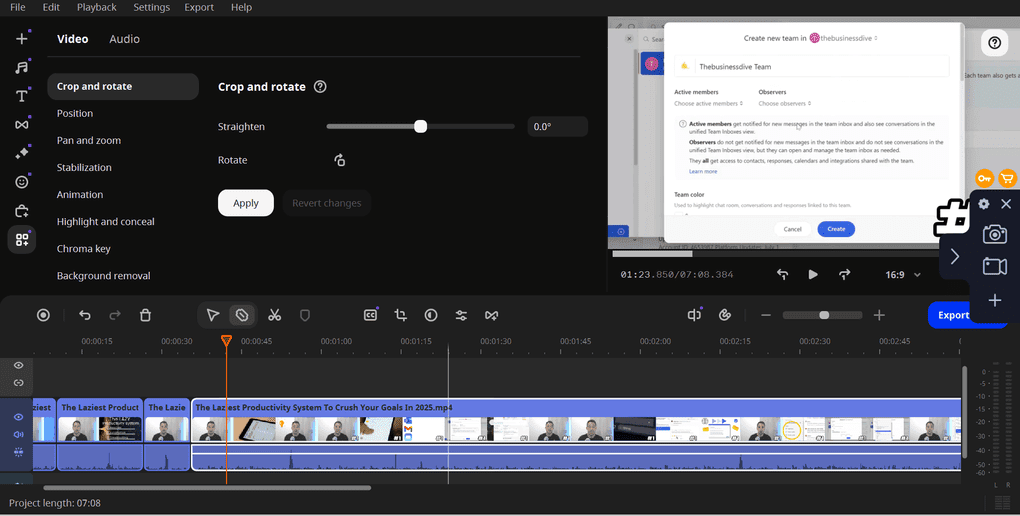The image size is (1020, 516).
Task: Open the File menu
Action: point(18,7)
